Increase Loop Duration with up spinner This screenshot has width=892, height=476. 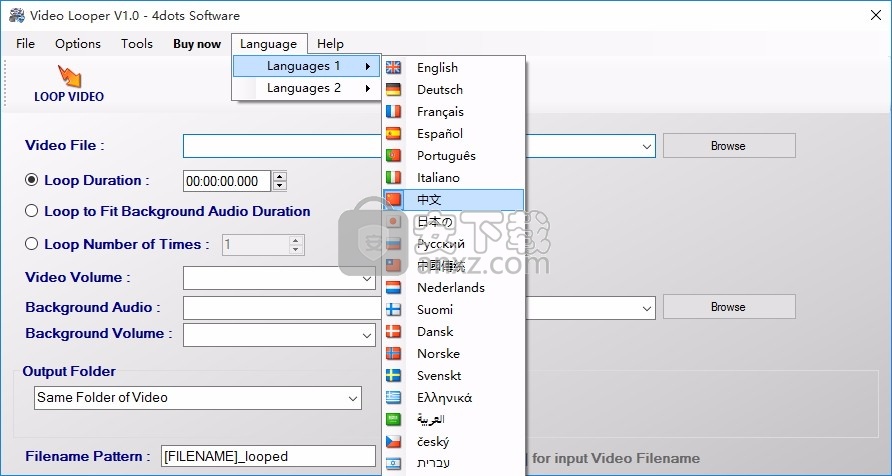[x=279, y=176]
